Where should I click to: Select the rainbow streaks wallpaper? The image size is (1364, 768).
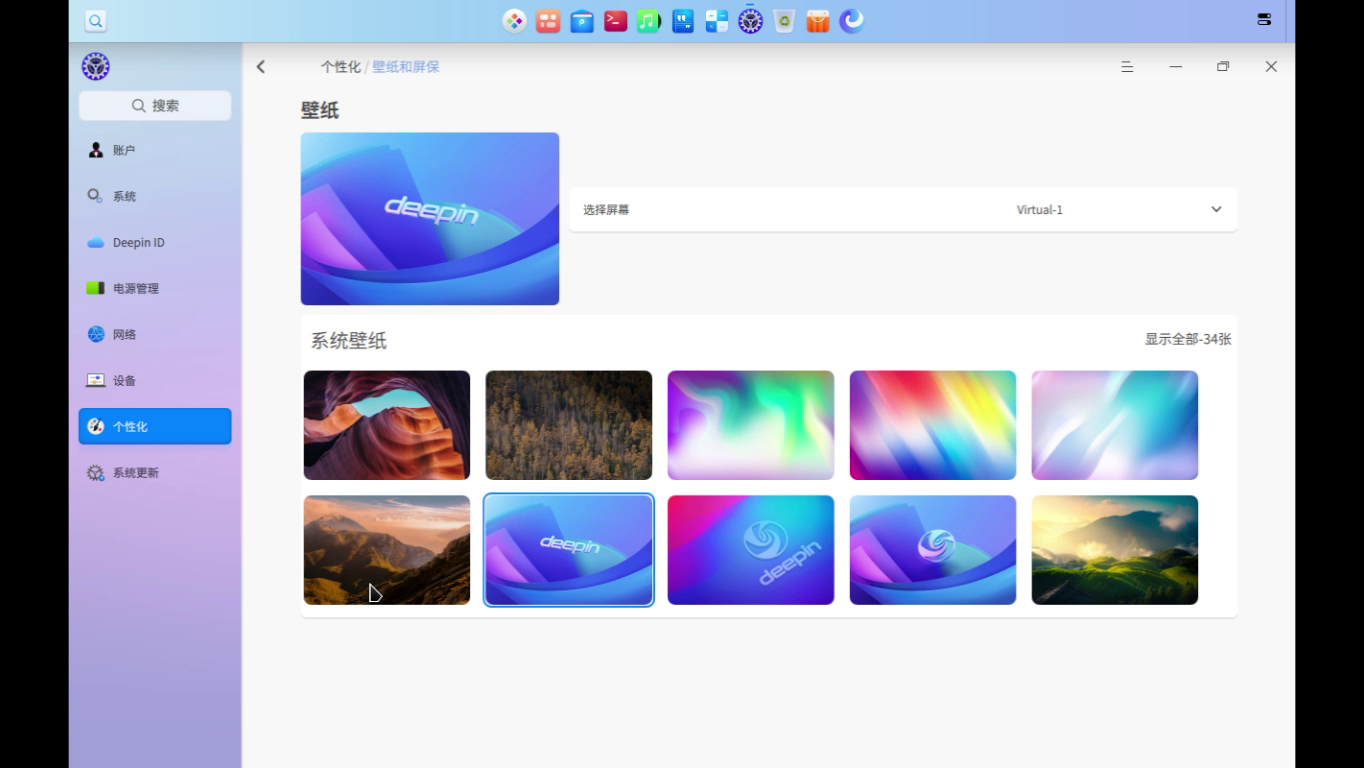click(x=933, y=425)
